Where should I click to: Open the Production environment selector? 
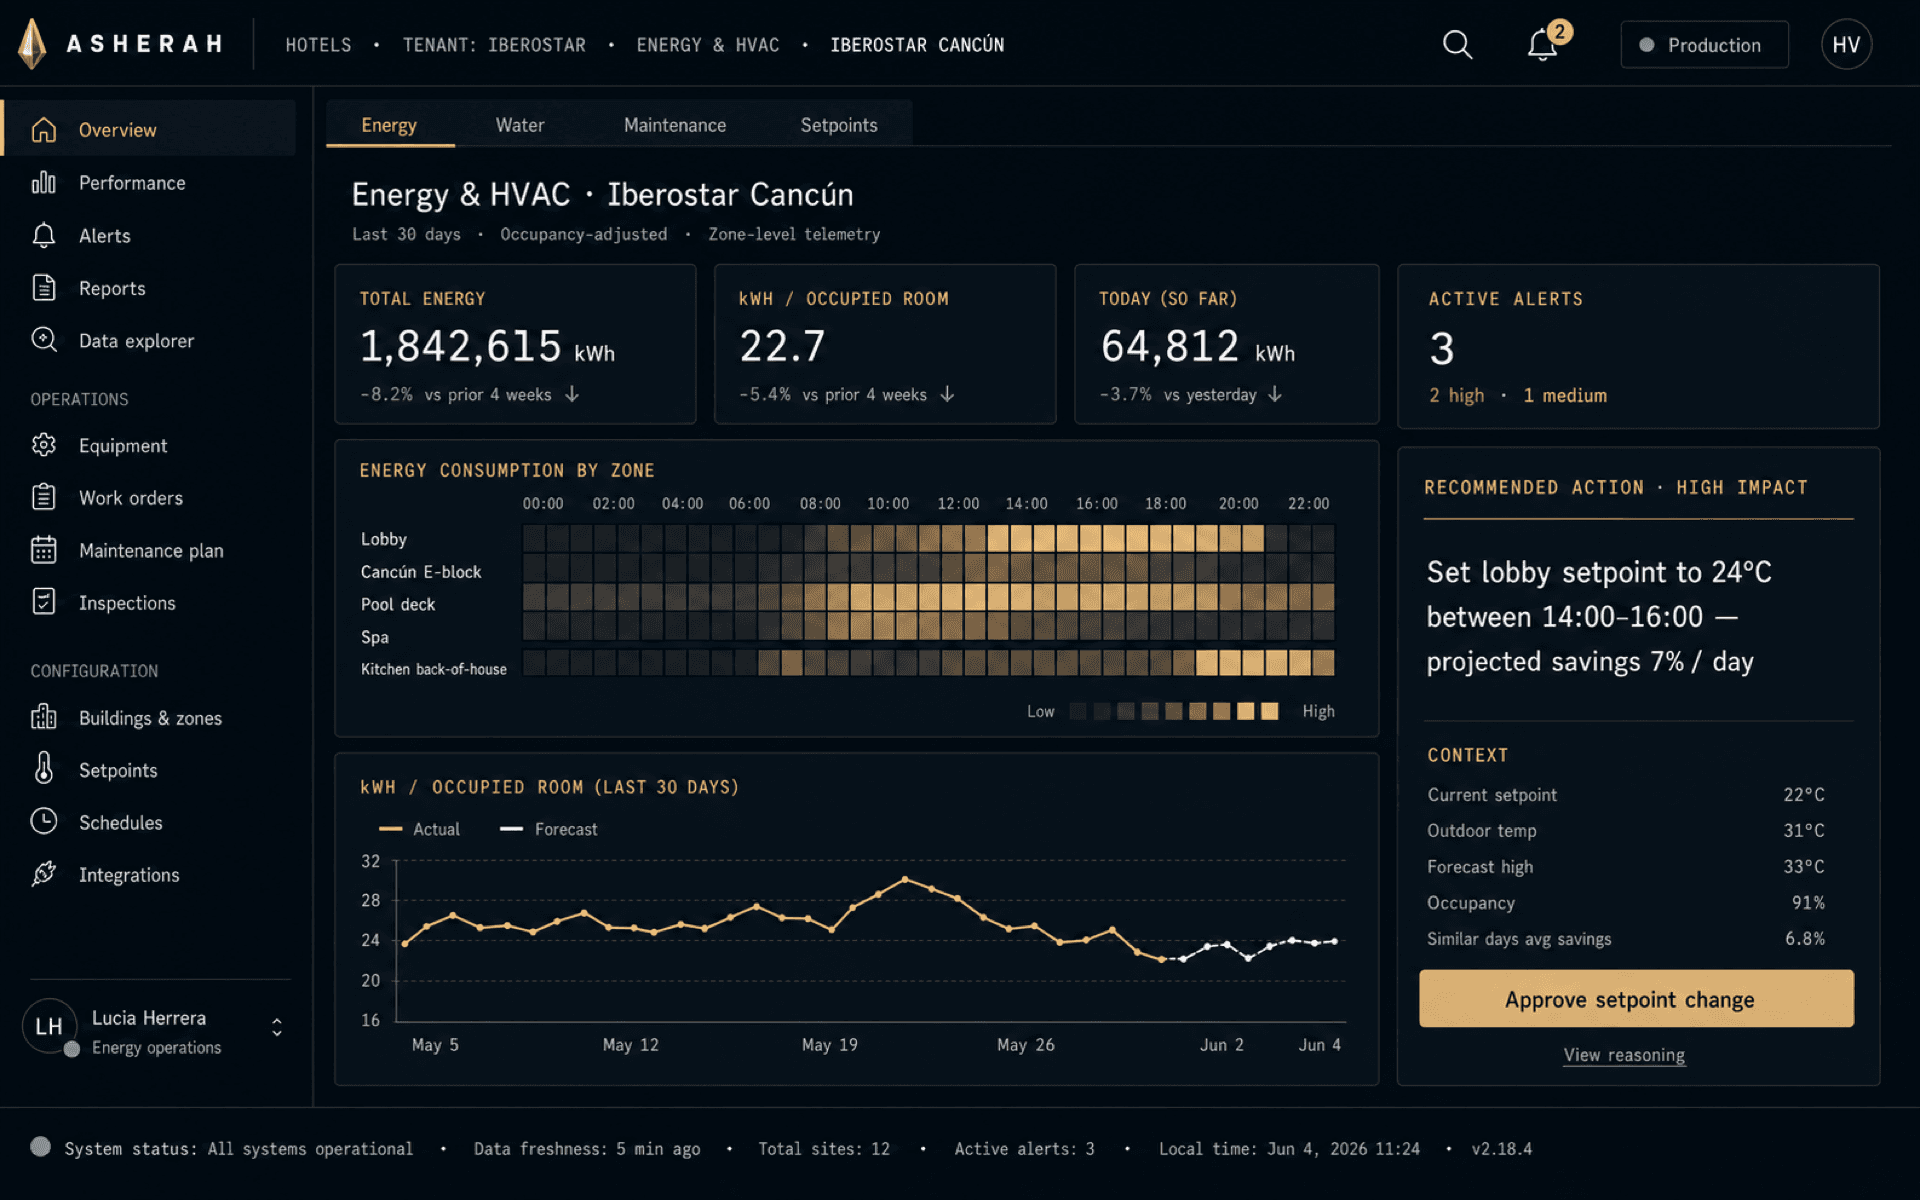tap(1704, 45)
